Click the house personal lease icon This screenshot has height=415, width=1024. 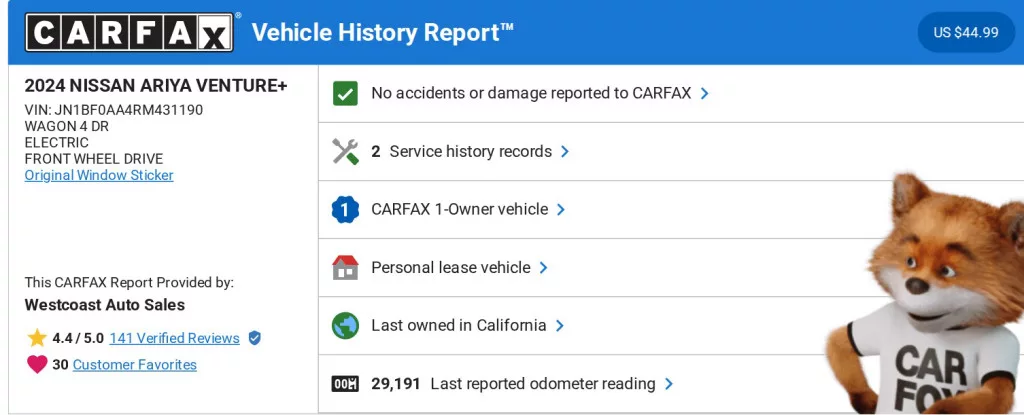tap(345, 268)
